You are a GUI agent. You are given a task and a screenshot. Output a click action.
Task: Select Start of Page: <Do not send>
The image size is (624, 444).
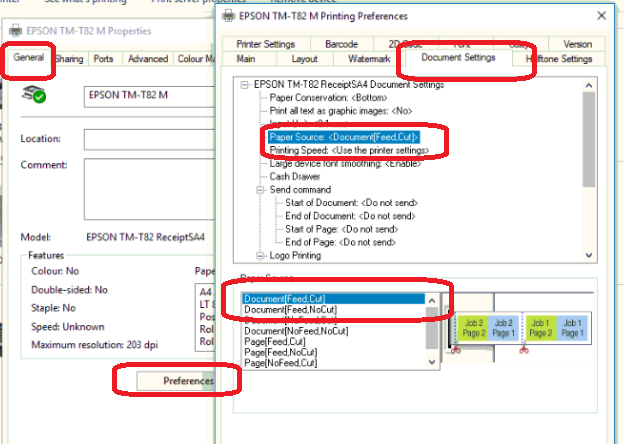pyautogui.click(x=341, y=229)
